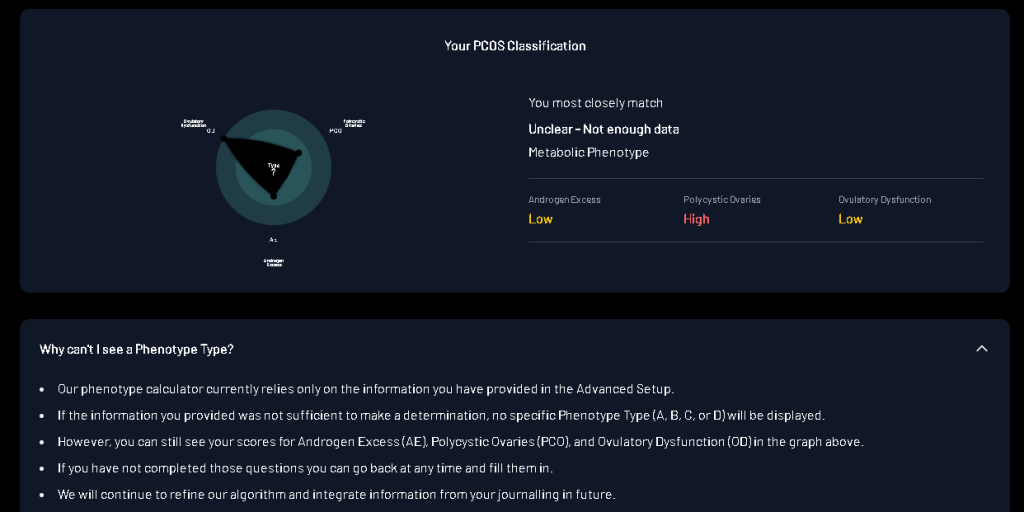Click the "Why can't I see a Phenotype Type?" header

click(x=137, y=349)
